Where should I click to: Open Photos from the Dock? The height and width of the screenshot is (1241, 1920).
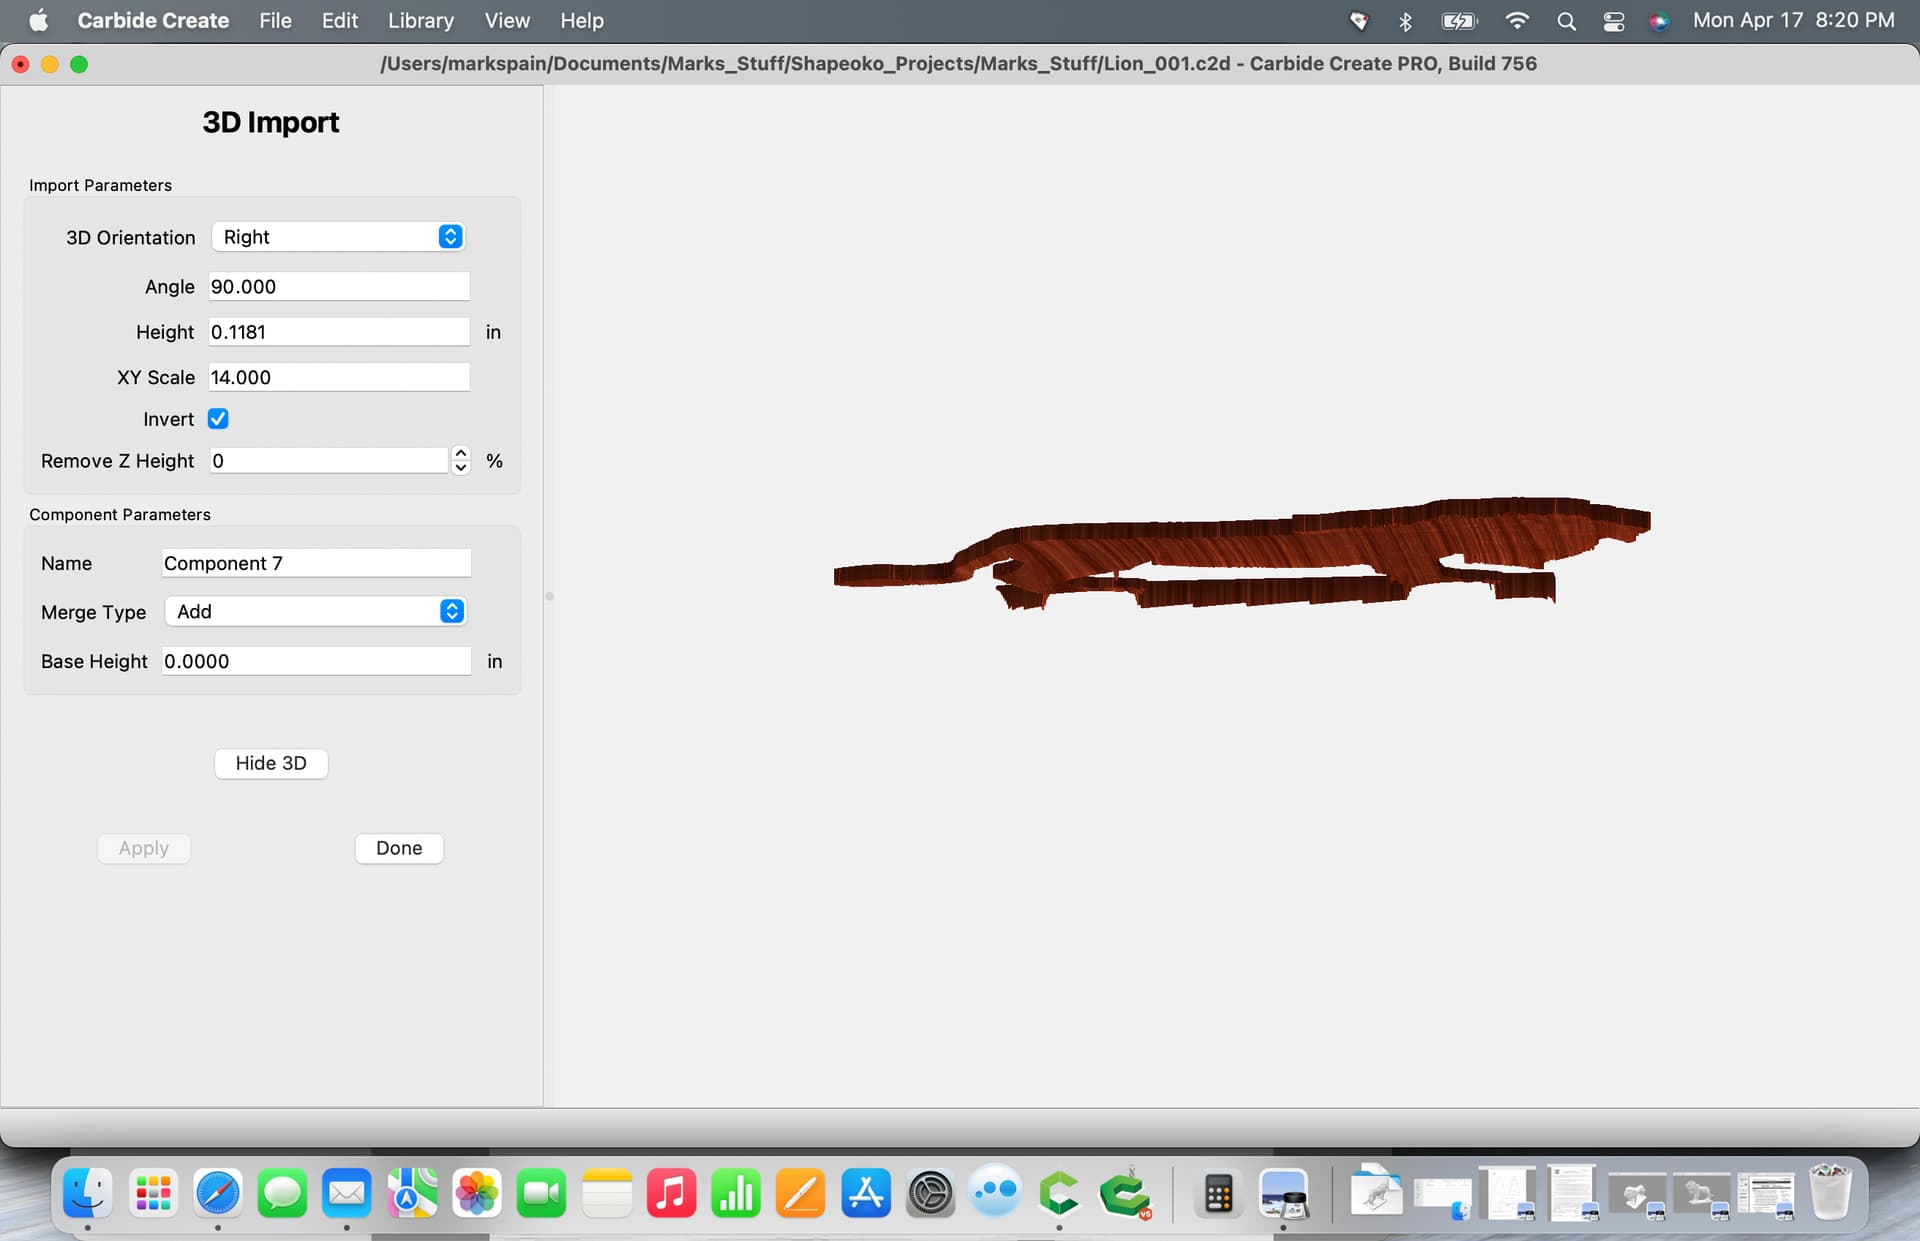(477, 1193)
